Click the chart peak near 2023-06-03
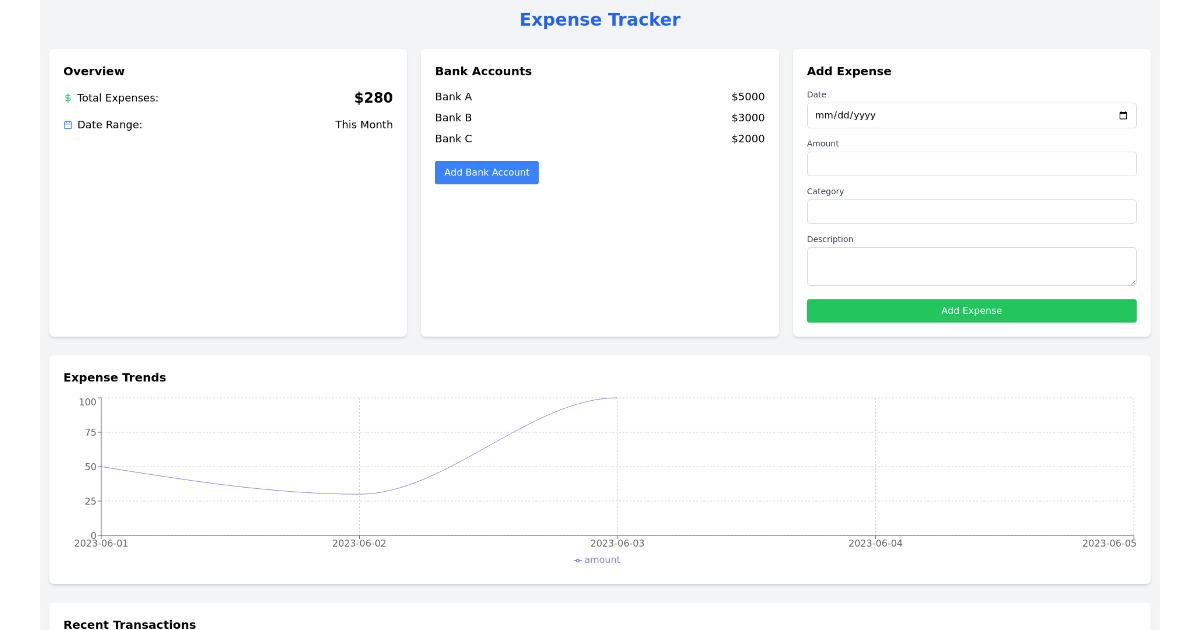Viewport: 1200px width, 630px height. click(616, 398)
